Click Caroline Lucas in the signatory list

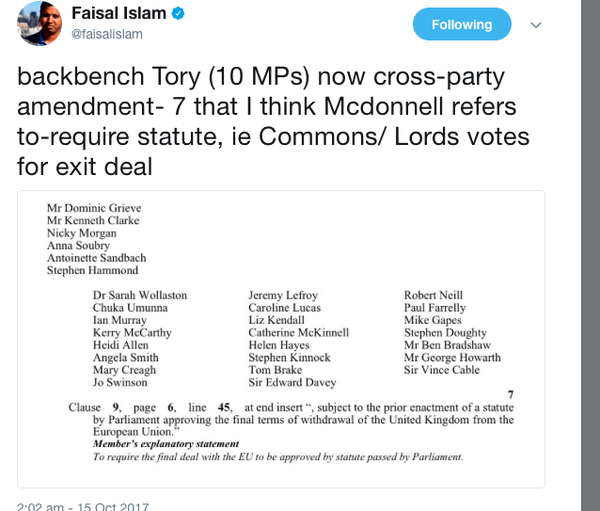285,308
